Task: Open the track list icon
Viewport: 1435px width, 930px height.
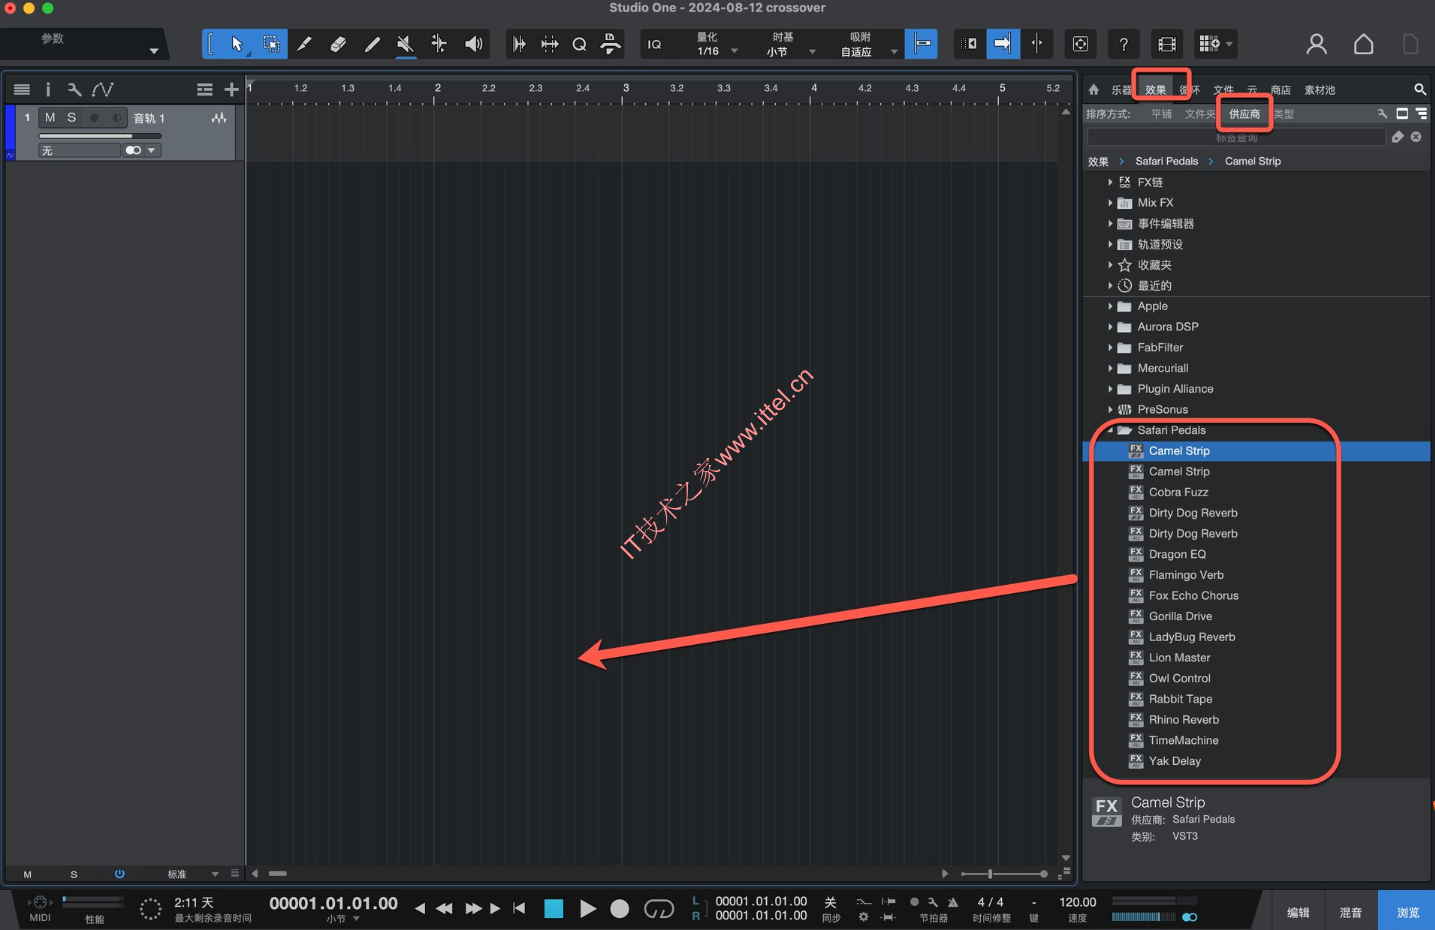Action: (x=21, y=89)
